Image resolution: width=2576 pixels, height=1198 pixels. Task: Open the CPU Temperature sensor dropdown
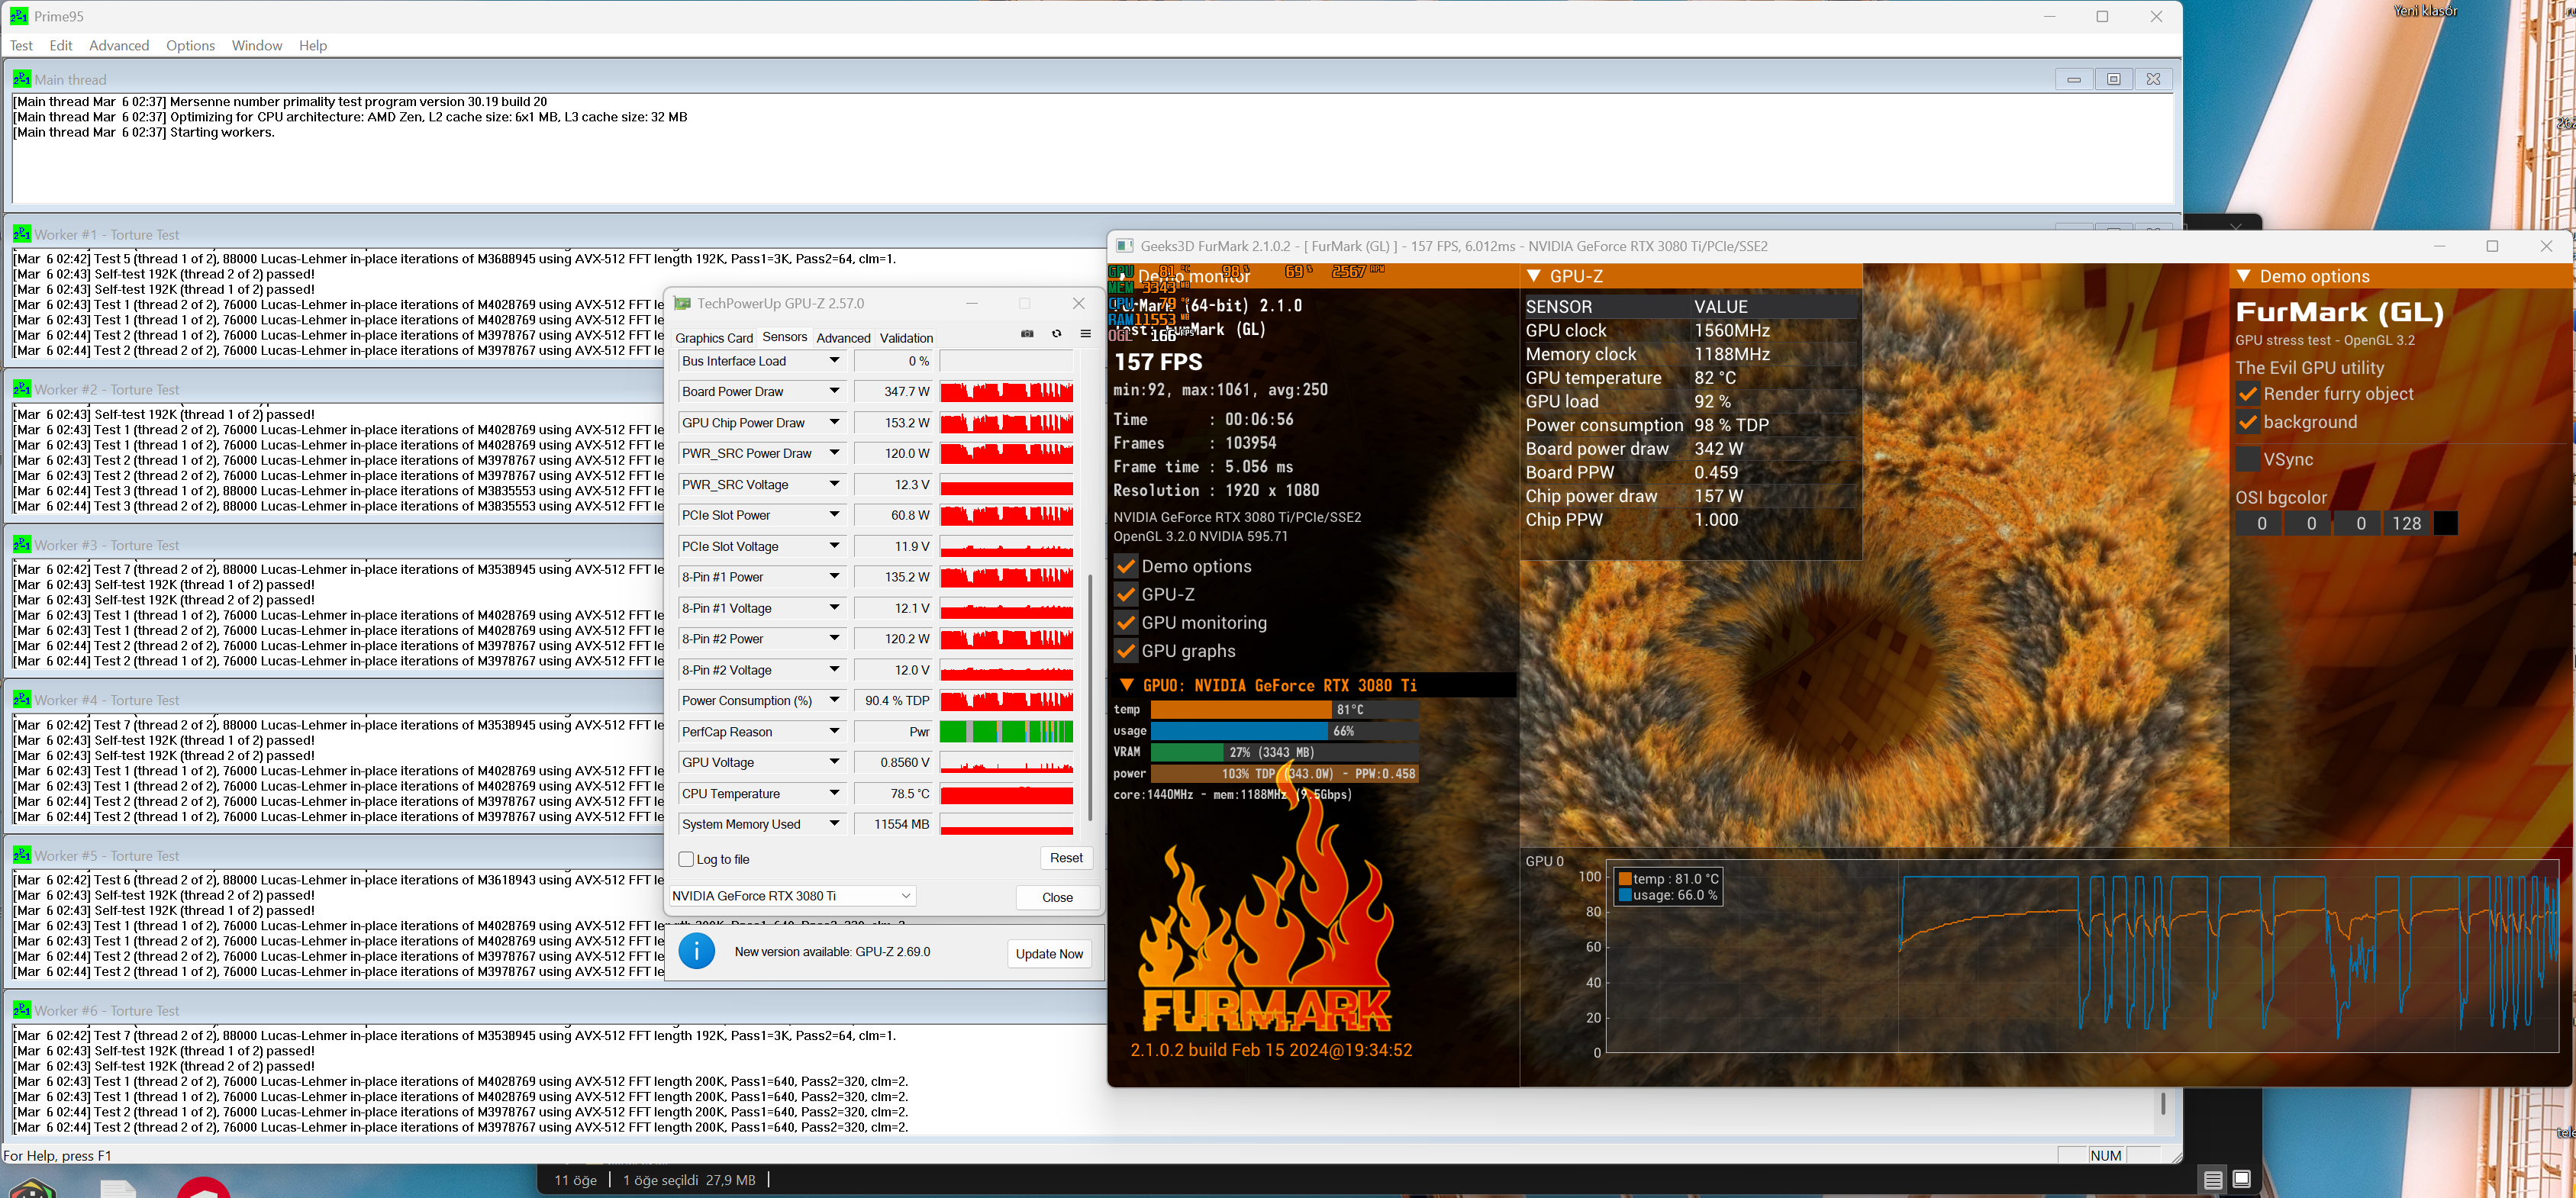[x=834, y=793]
